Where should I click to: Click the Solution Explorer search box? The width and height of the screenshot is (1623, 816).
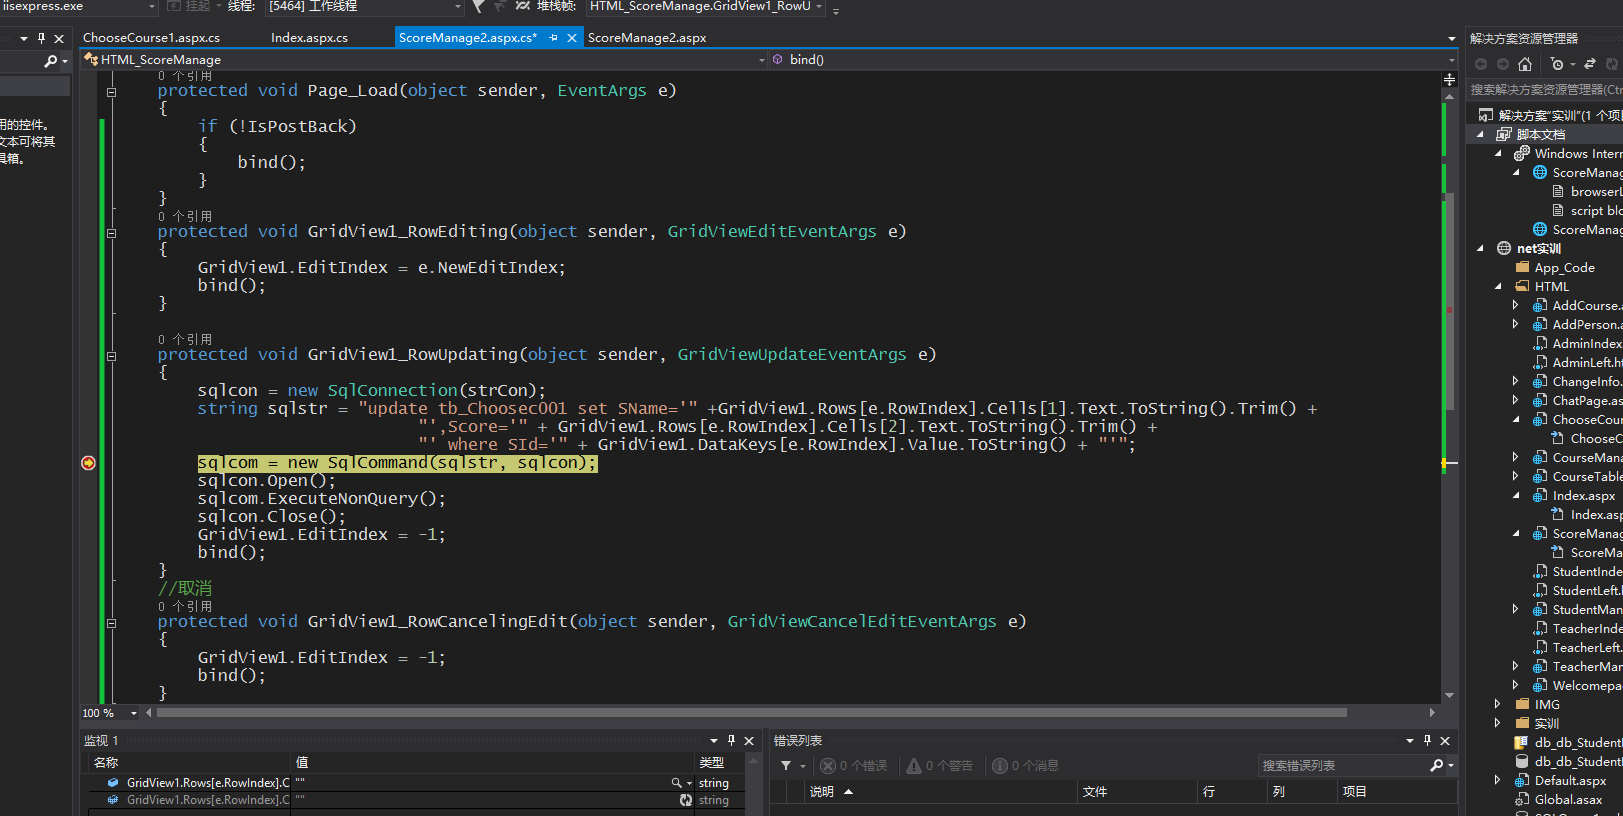[x=1545, y=90]
